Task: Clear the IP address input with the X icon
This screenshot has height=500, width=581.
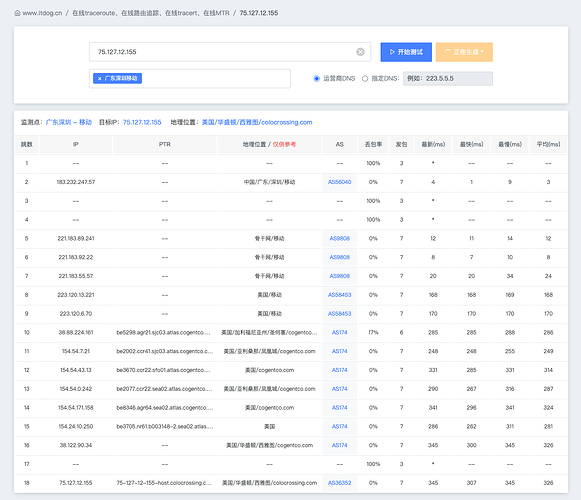Action: click(360, 52)
